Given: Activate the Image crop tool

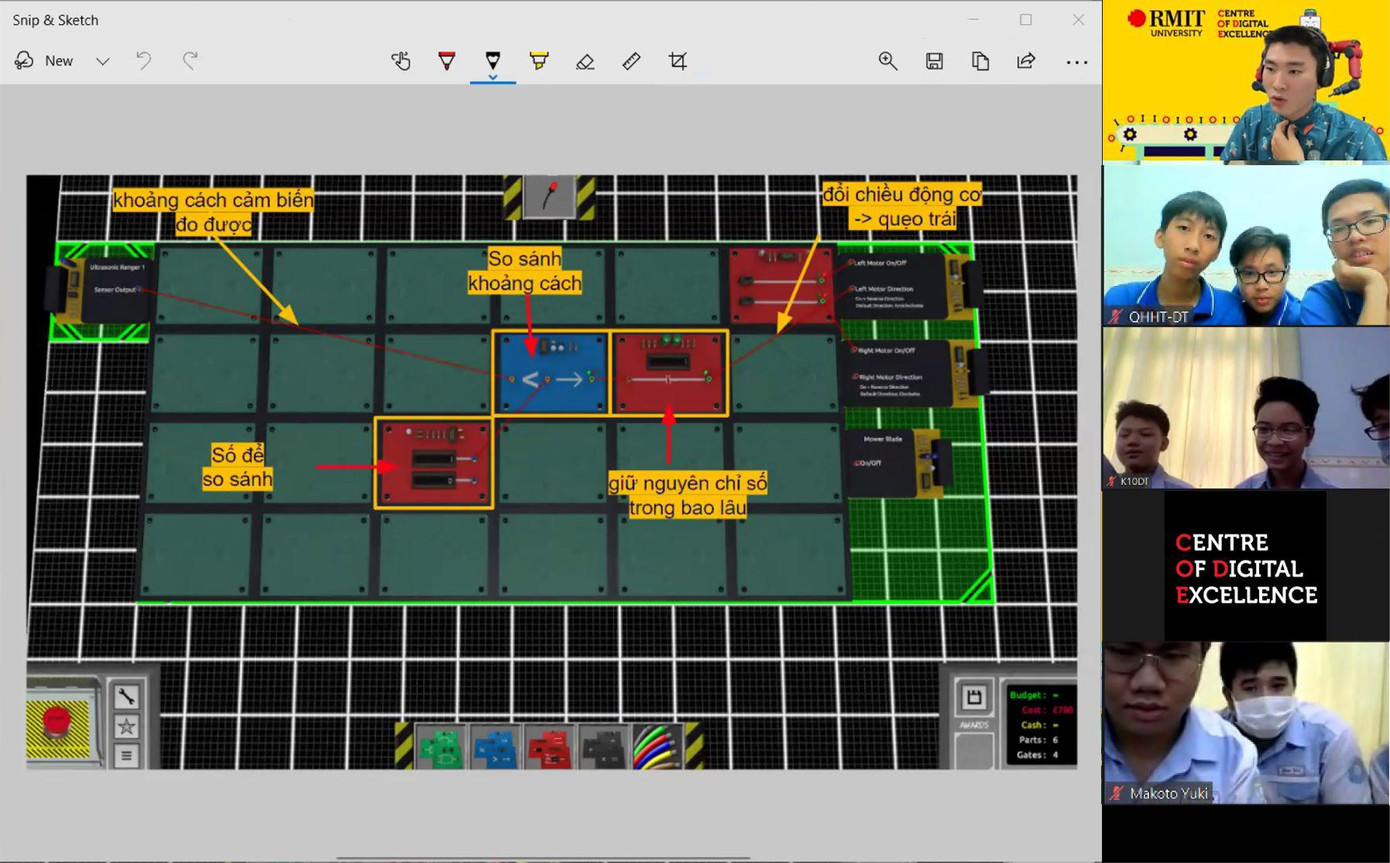Looking at the screenshot, I should tap(678, 61).
